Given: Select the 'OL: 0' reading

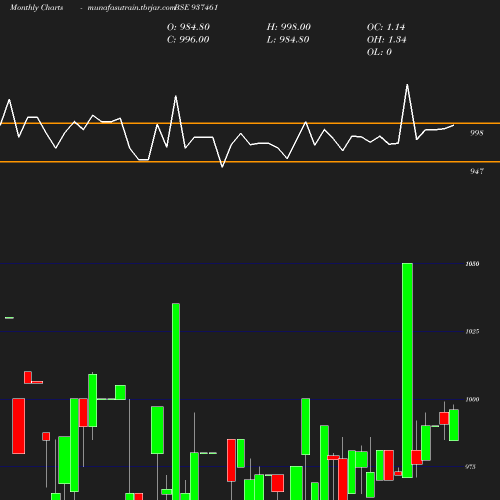Looking at the screenshot, I should pyautogui.click(x=379, y=52).
